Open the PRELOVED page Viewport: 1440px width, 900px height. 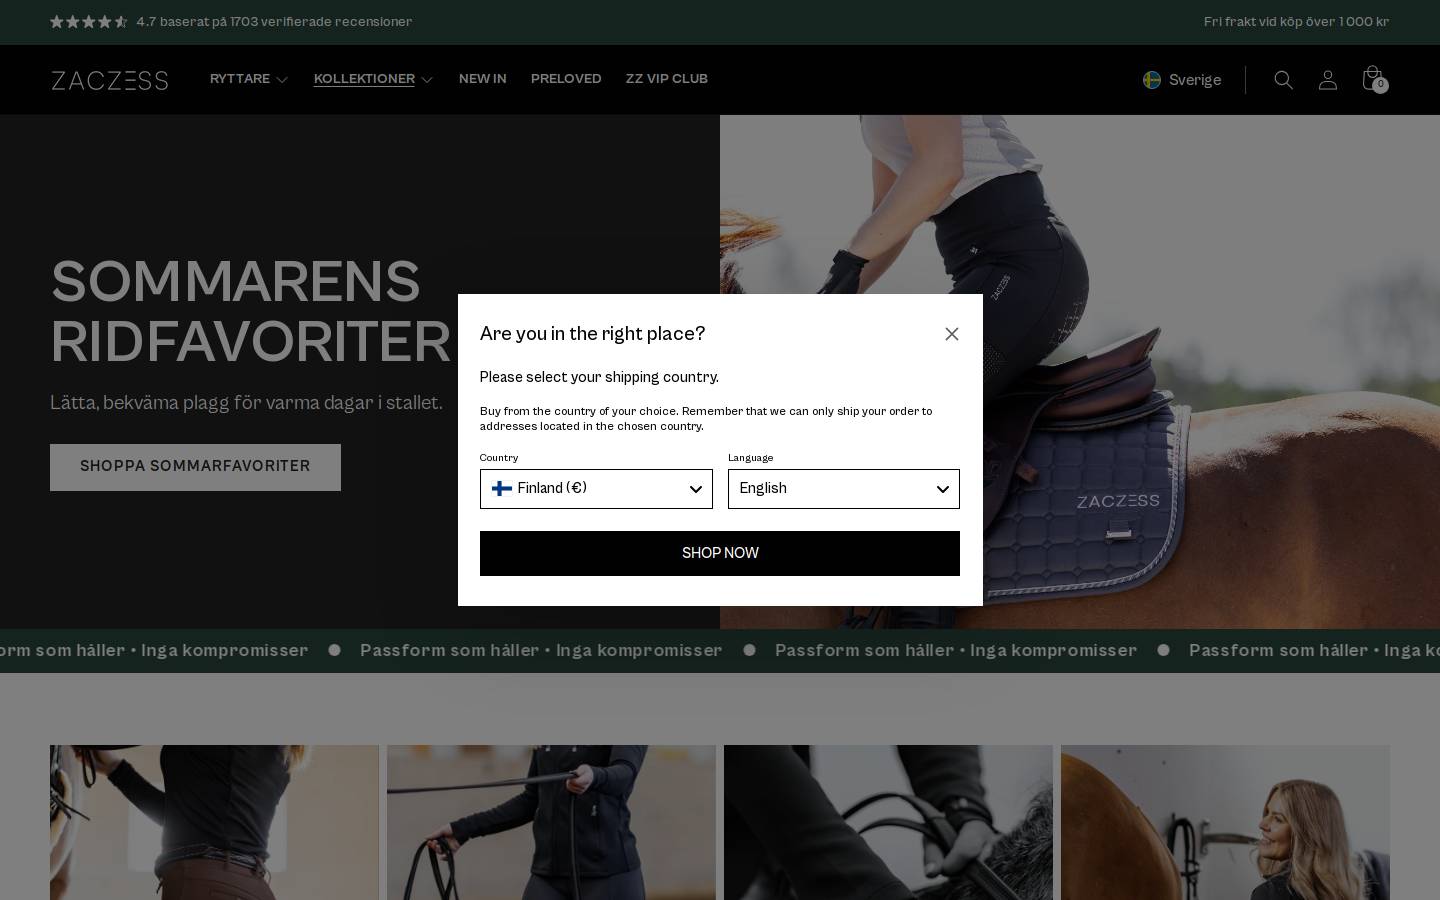[566, 79]
